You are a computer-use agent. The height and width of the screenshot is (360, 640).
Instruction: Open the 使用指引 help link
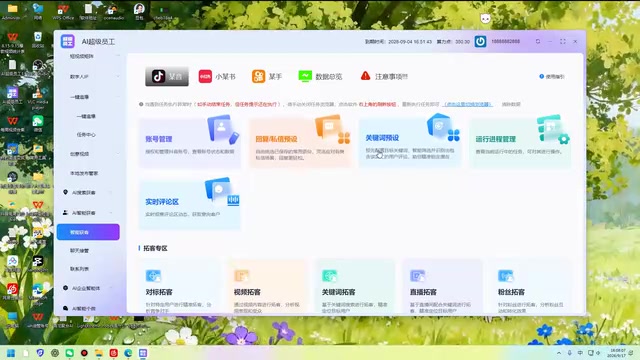pos(552,76)
